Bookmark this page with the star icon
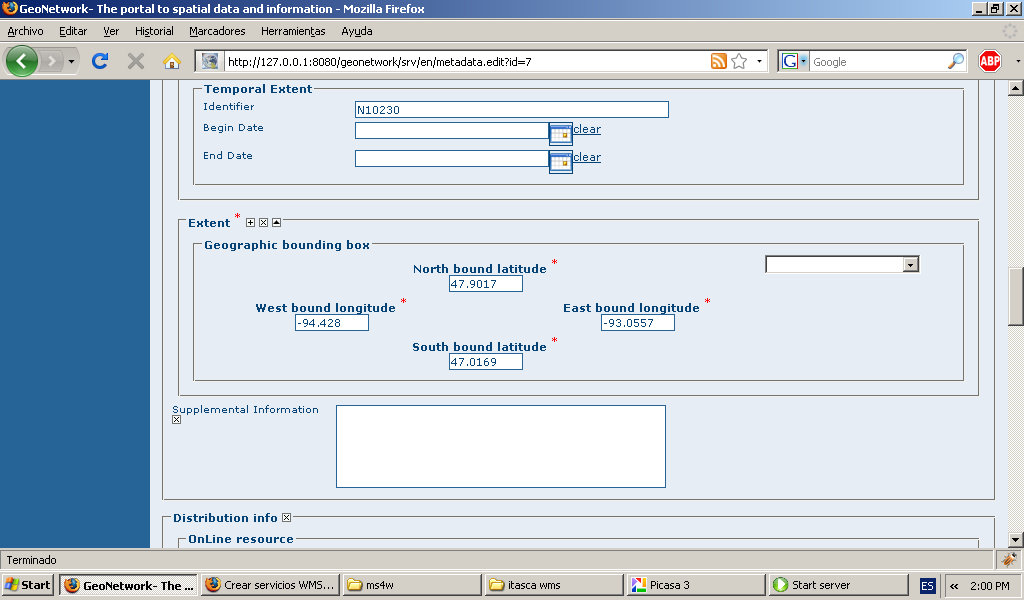This screenshot has height=600, width=1024. point(739,62)
